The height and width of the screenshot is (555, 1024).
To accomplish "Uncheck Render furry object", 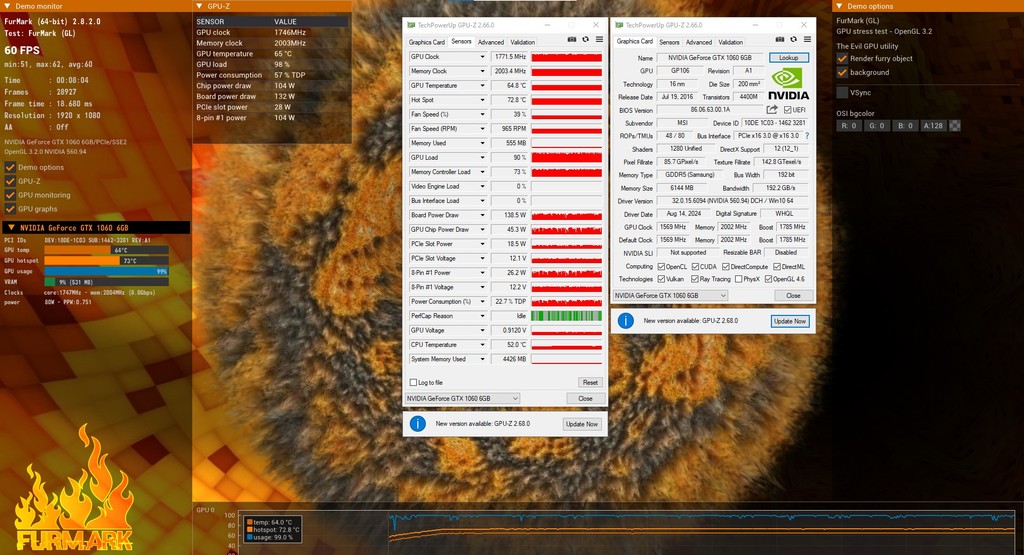I will (842, 59).
